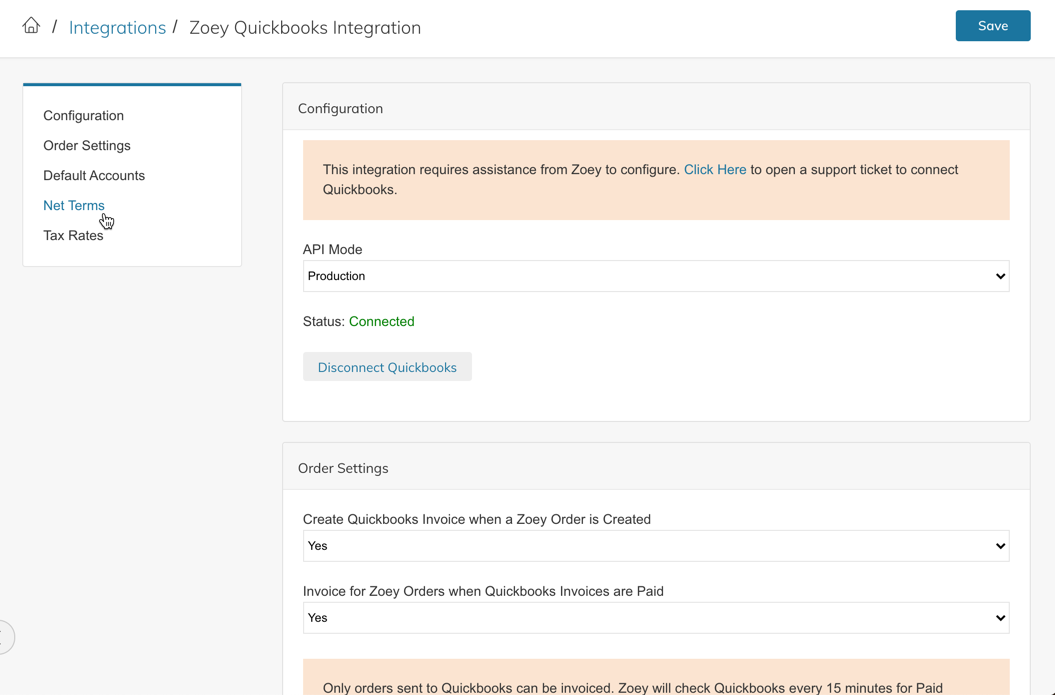1055x695 pixels.
Task: Save the Quickbooks integration settings
Action: pos(992,26)
